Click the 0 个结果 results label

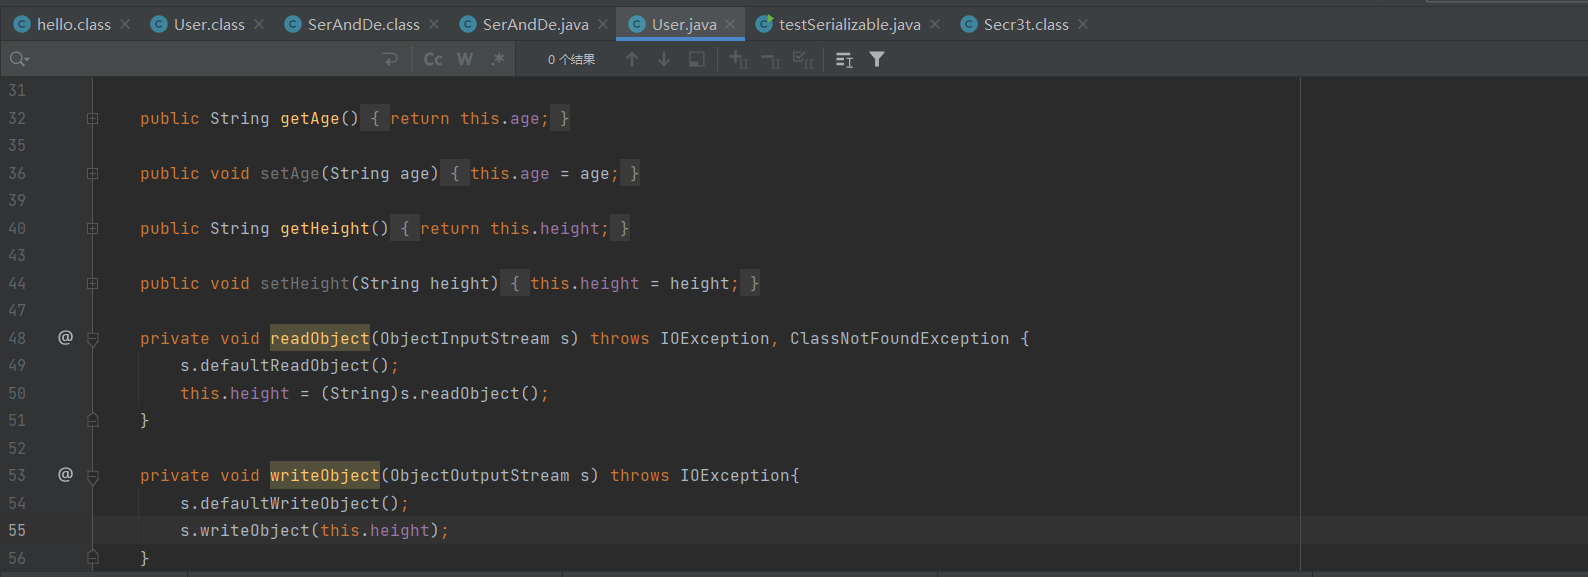pyautogui.click(x=571, y=60)
